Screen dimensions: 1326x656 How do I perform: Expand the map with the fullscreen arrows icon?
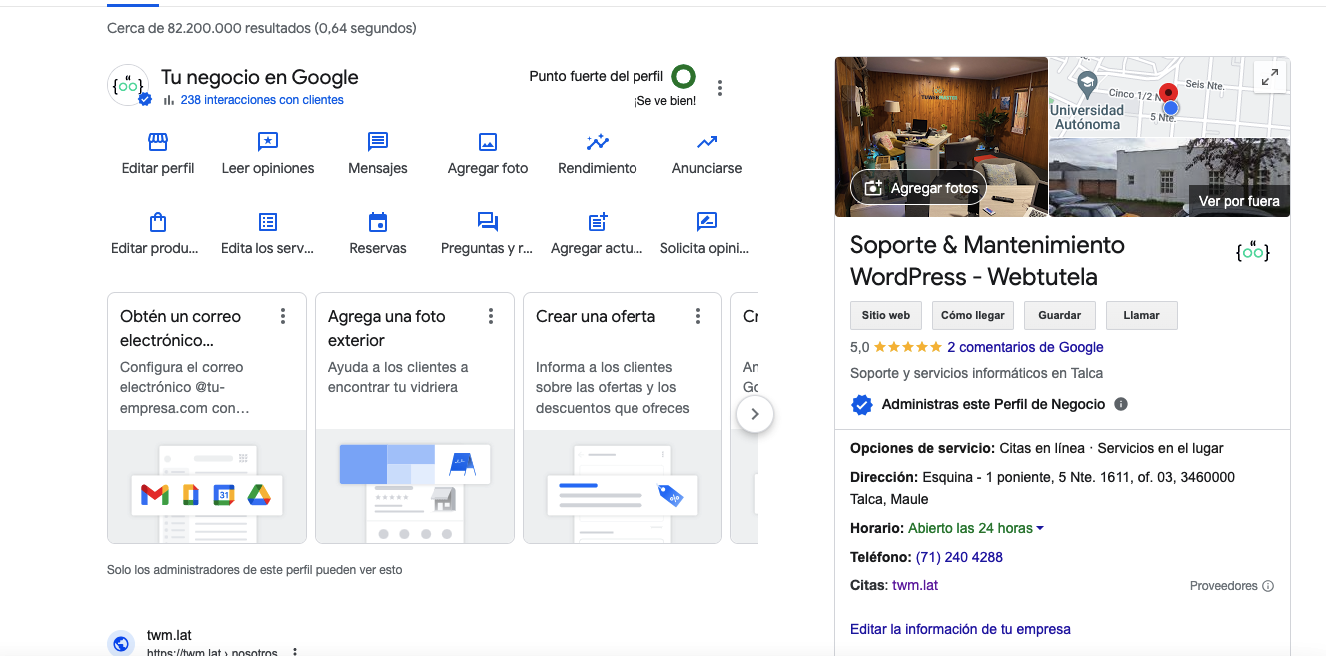[1269, 76]
